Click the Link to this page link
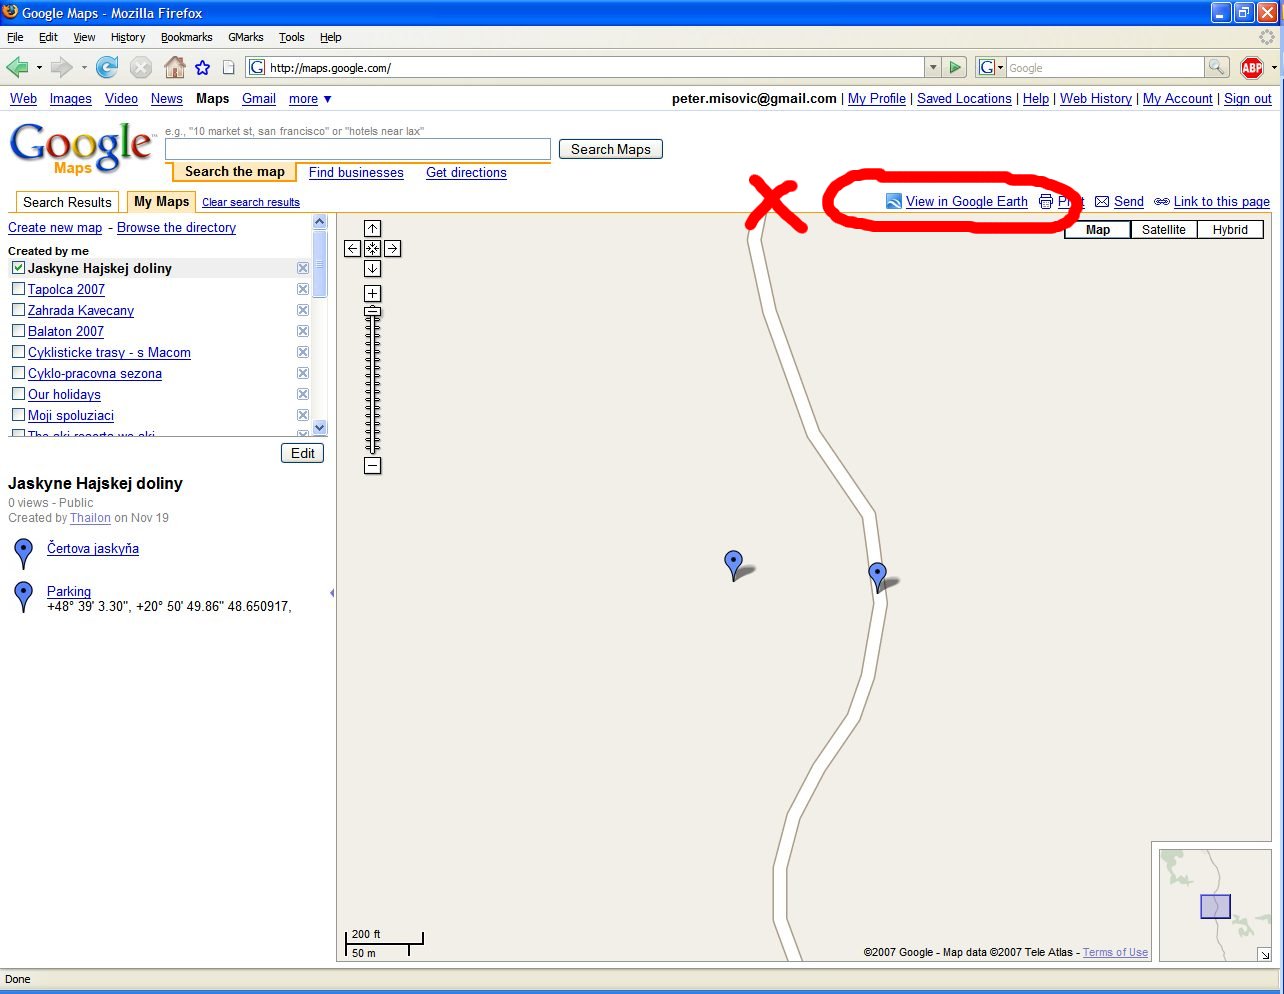This screenshot has width=1284, height=994. tap(1222, 201)
